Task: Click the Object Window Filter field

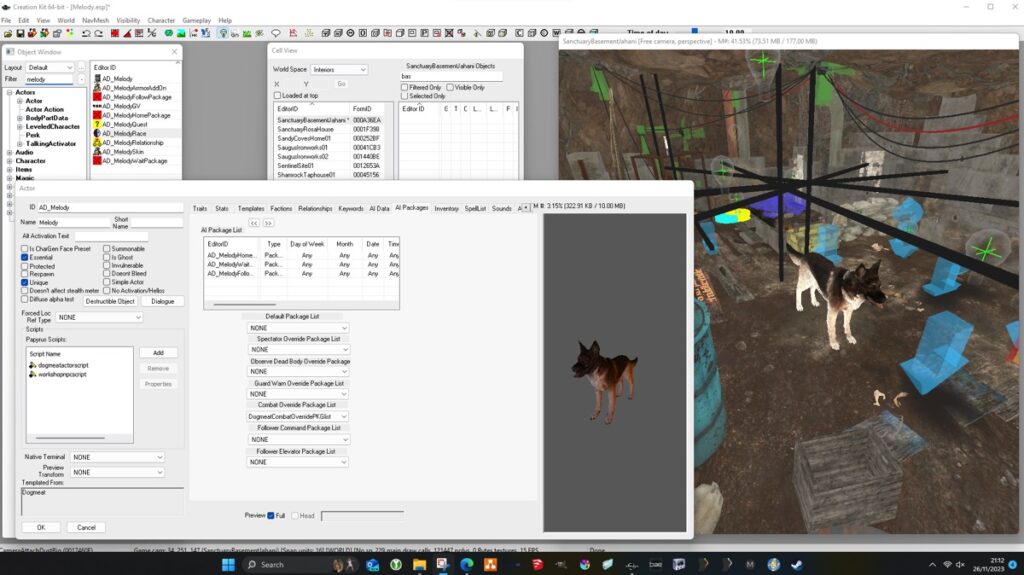Action: [x=49, y=79]
